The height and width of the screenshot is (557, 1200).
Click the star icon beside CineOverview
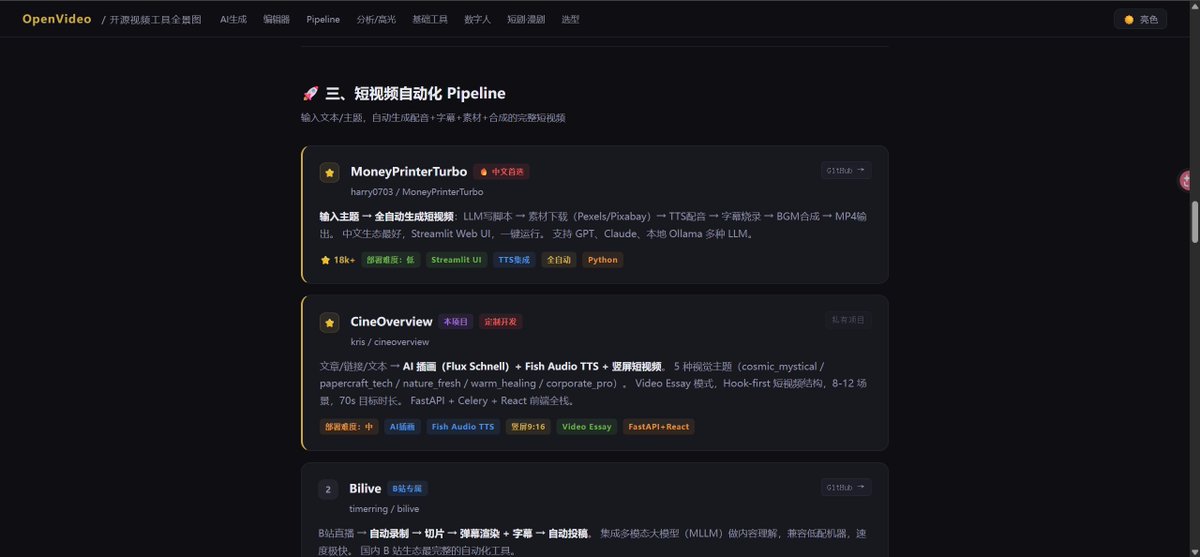coord(329,322)
